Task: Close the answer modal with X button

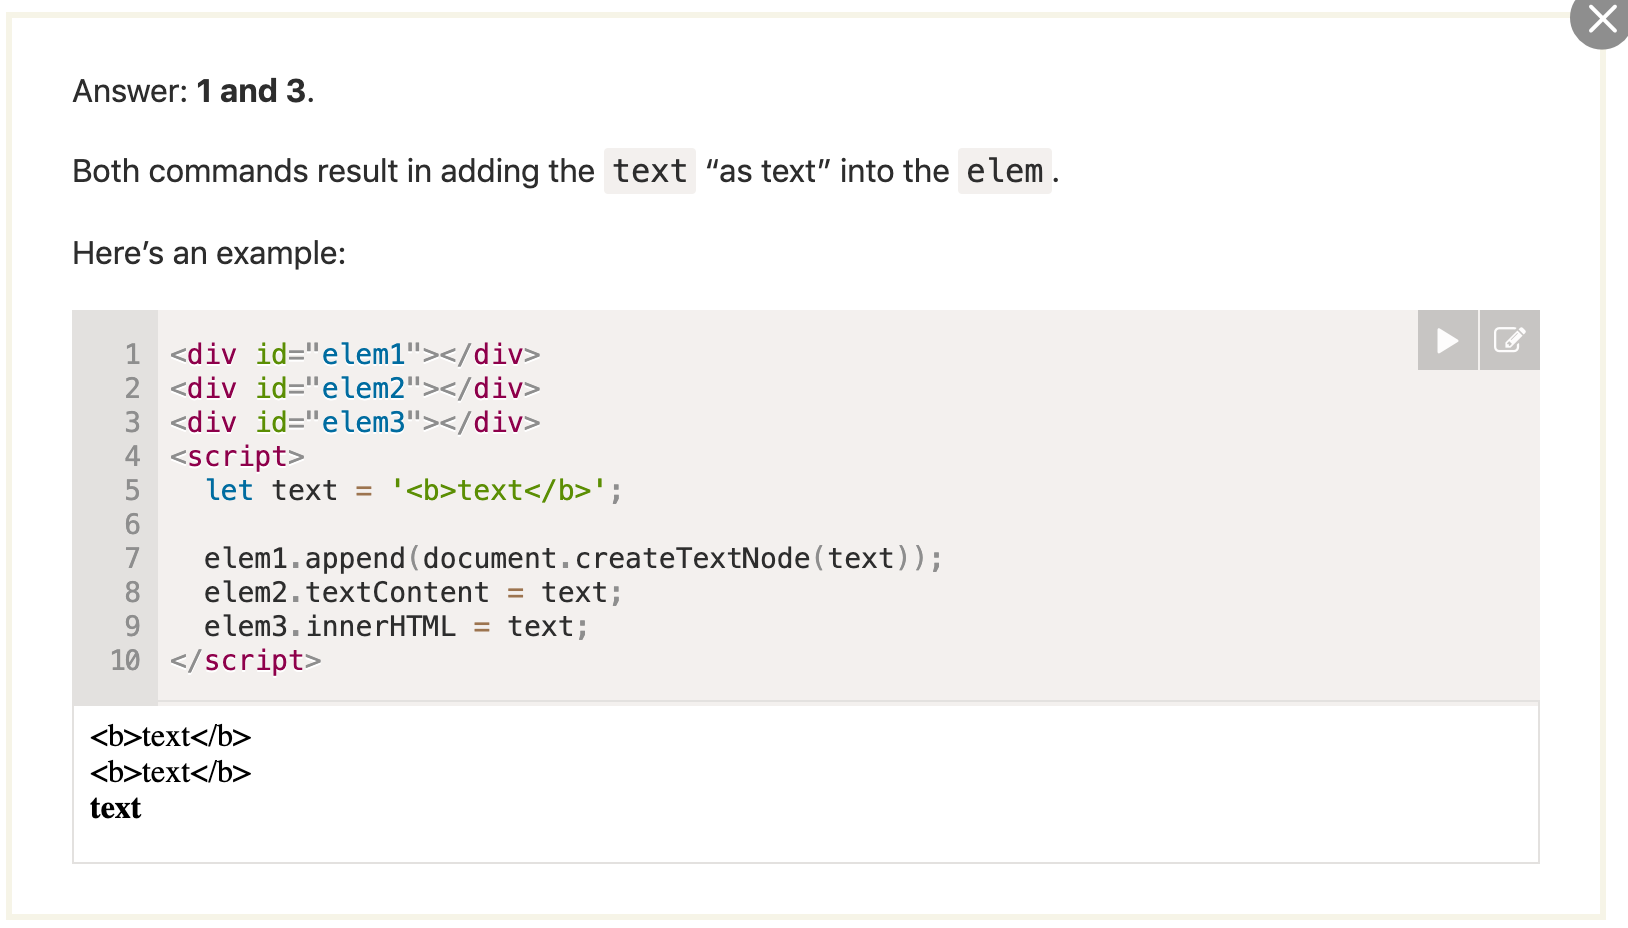Action: click(1602, 19)
